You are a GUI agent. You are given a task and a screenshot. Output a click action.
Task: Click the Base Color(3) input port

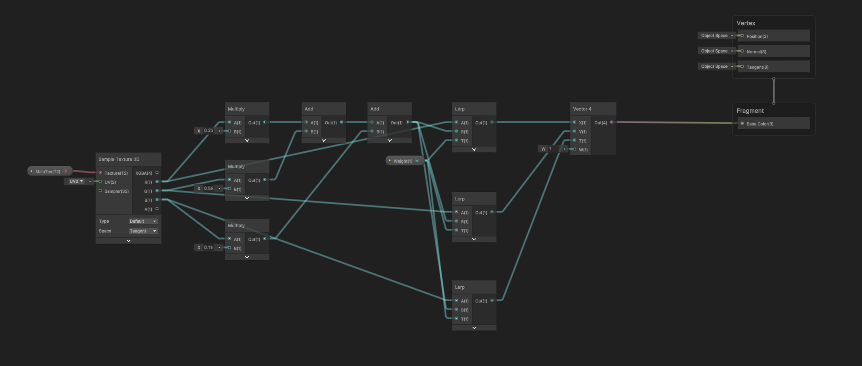pos(742,124)
